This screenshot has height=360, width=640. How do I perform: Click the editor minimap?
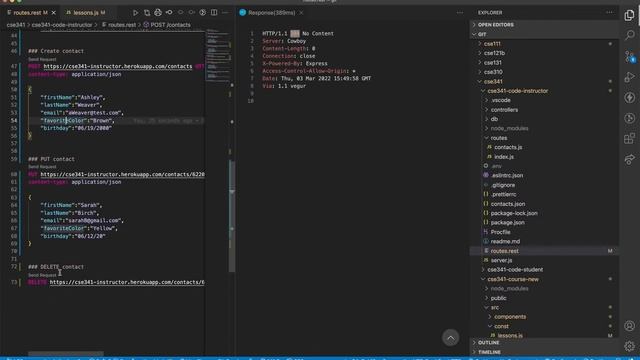click(218, 55)
